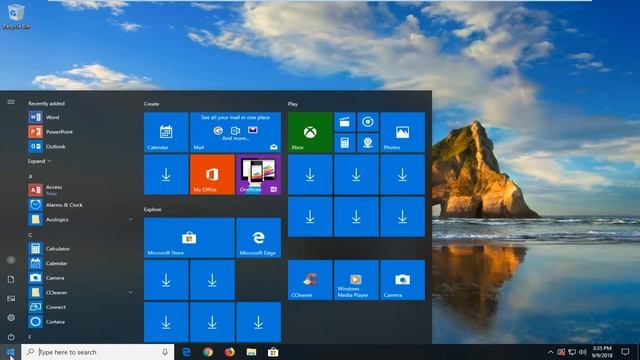
Task: Click the Recently added heading
Action: [x=46, y=104]
